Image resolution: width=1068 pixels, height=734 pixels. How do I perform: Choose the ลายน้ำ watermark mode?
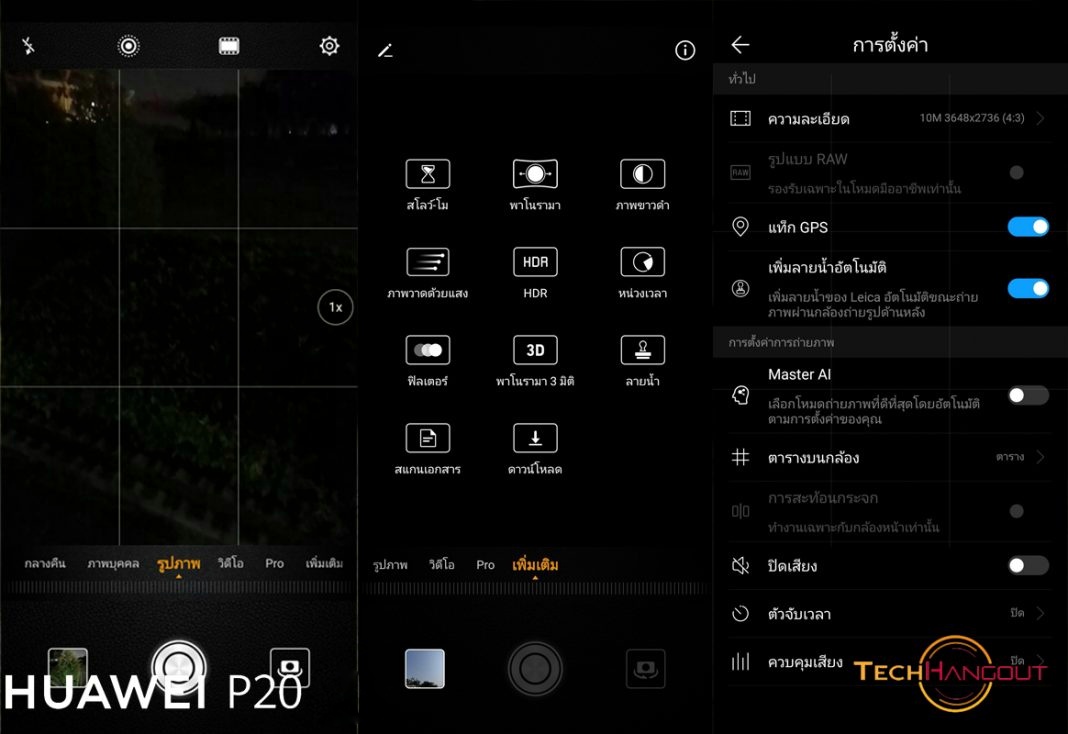click(642, 361)
